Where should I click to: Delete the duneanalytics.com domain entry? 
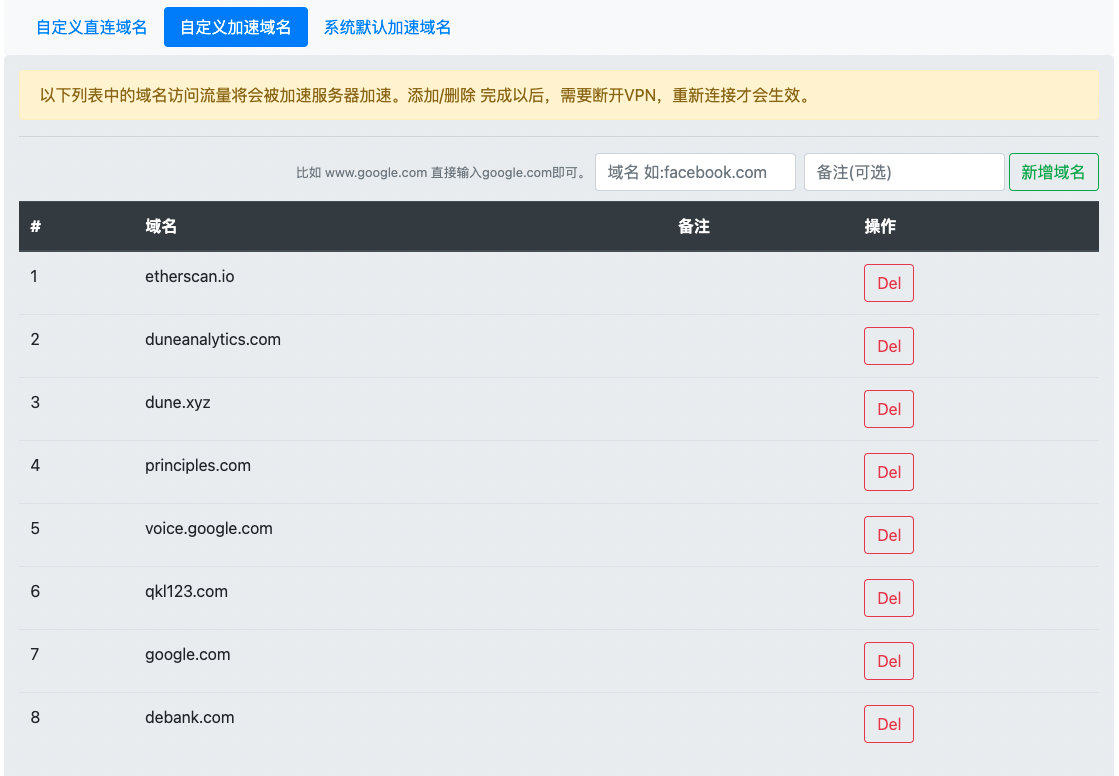888,346
